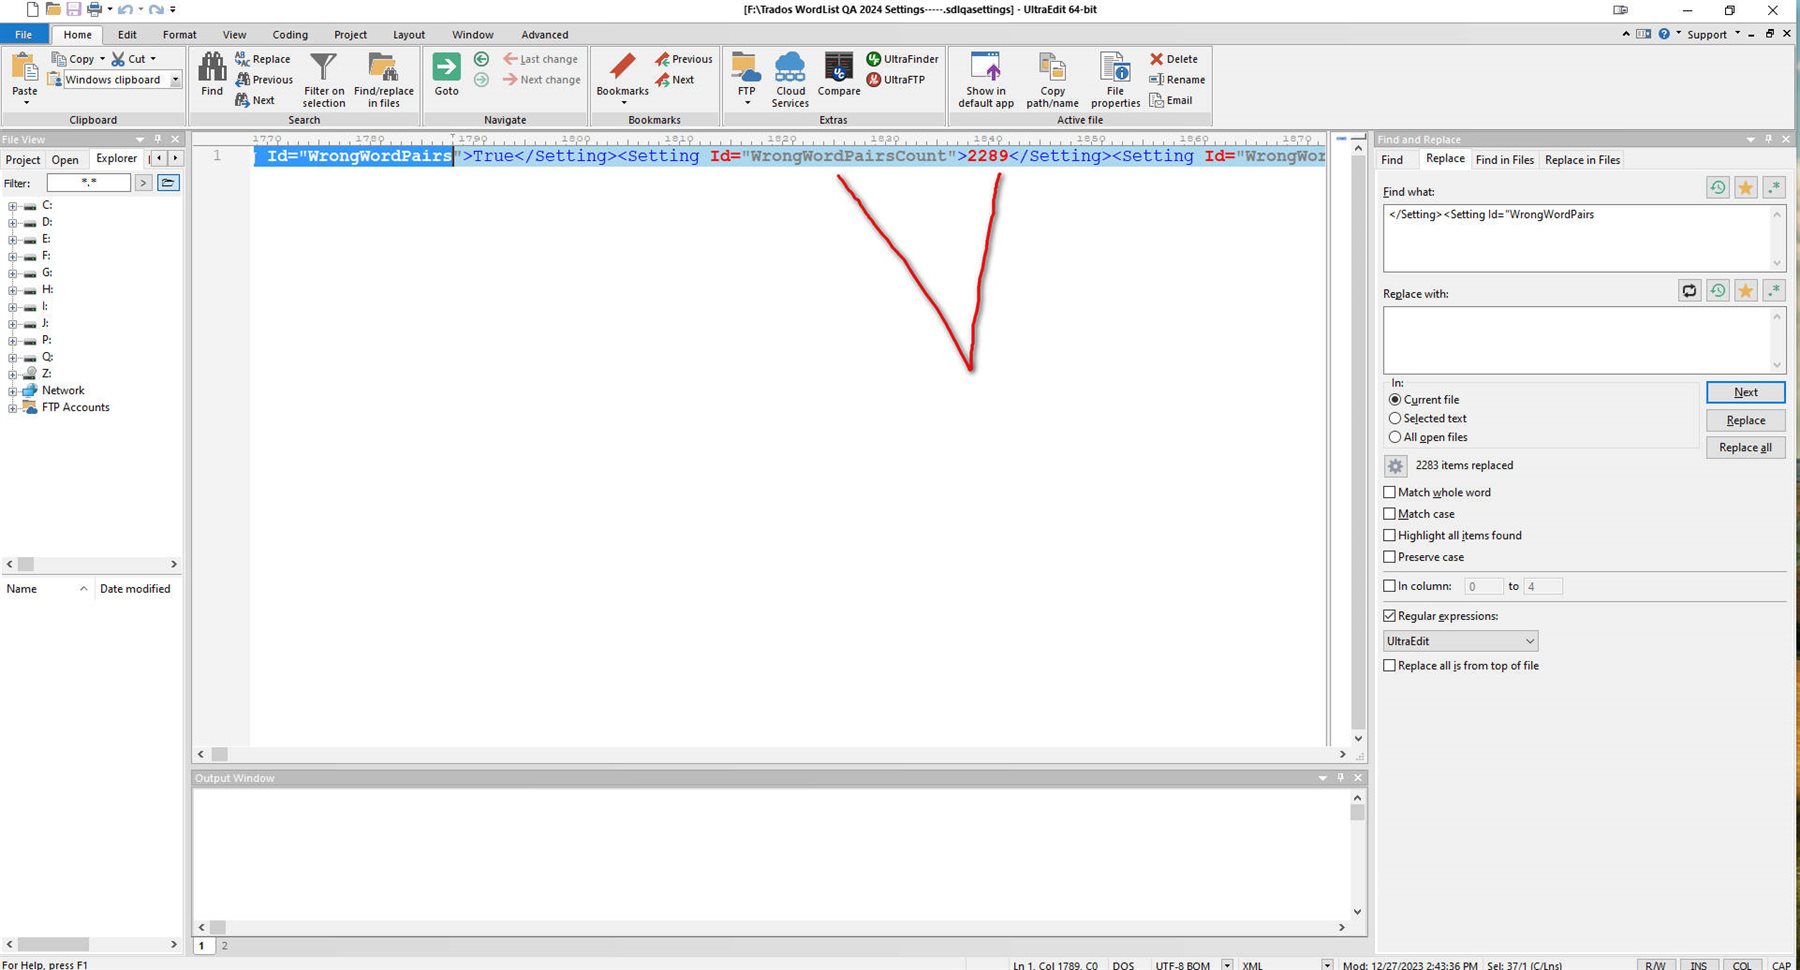Screen dimensions: 1800x970
Task: Open the Bookmarks tool
Action: point(622,78)
